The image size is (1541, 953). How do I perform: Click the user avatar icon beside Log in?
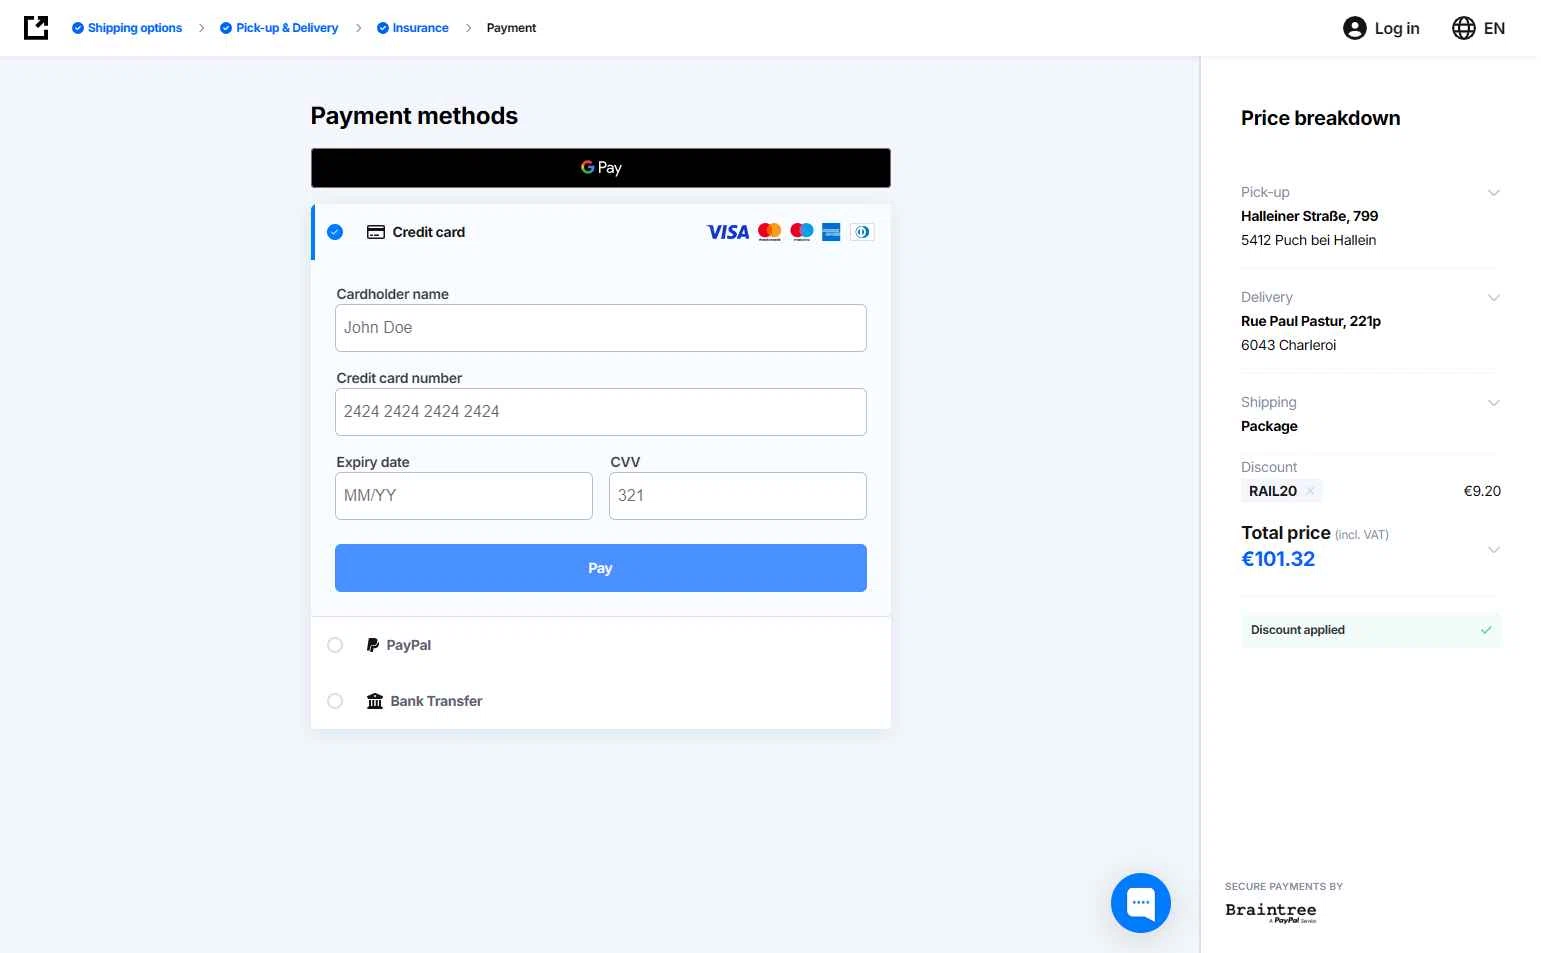tap(1354, 28)
